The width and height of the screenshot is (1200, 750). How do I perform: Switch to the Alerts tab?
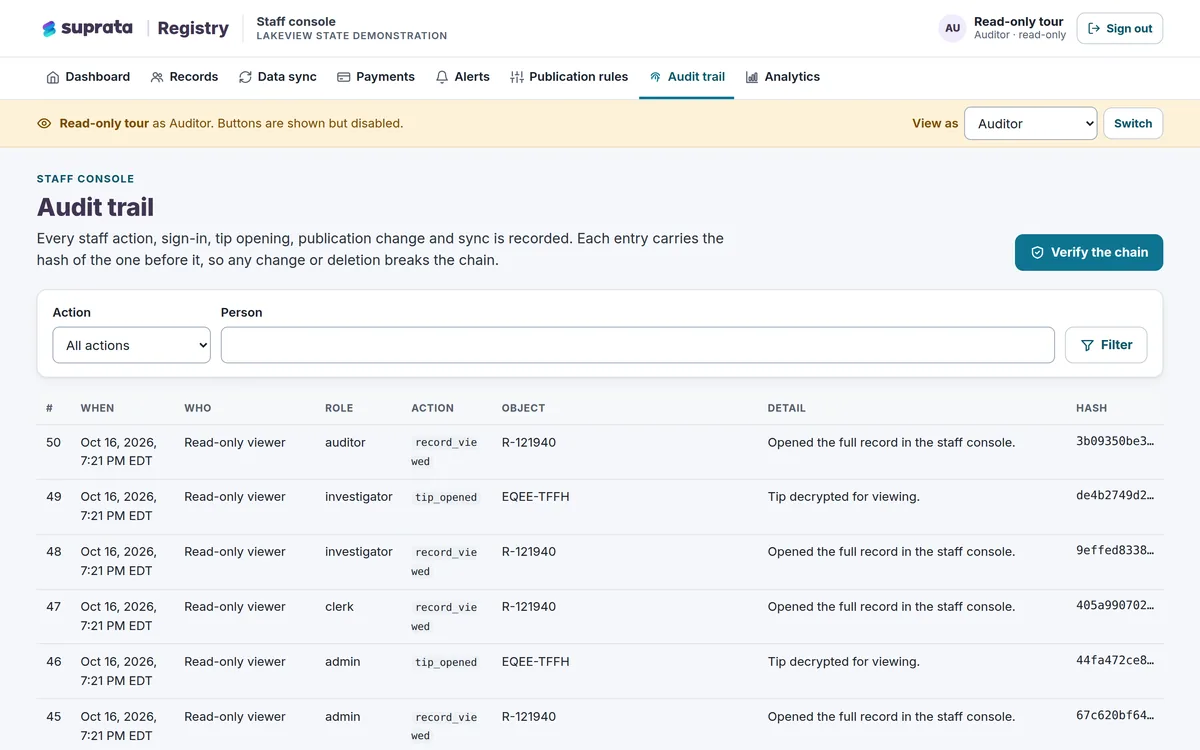(462, 77)
